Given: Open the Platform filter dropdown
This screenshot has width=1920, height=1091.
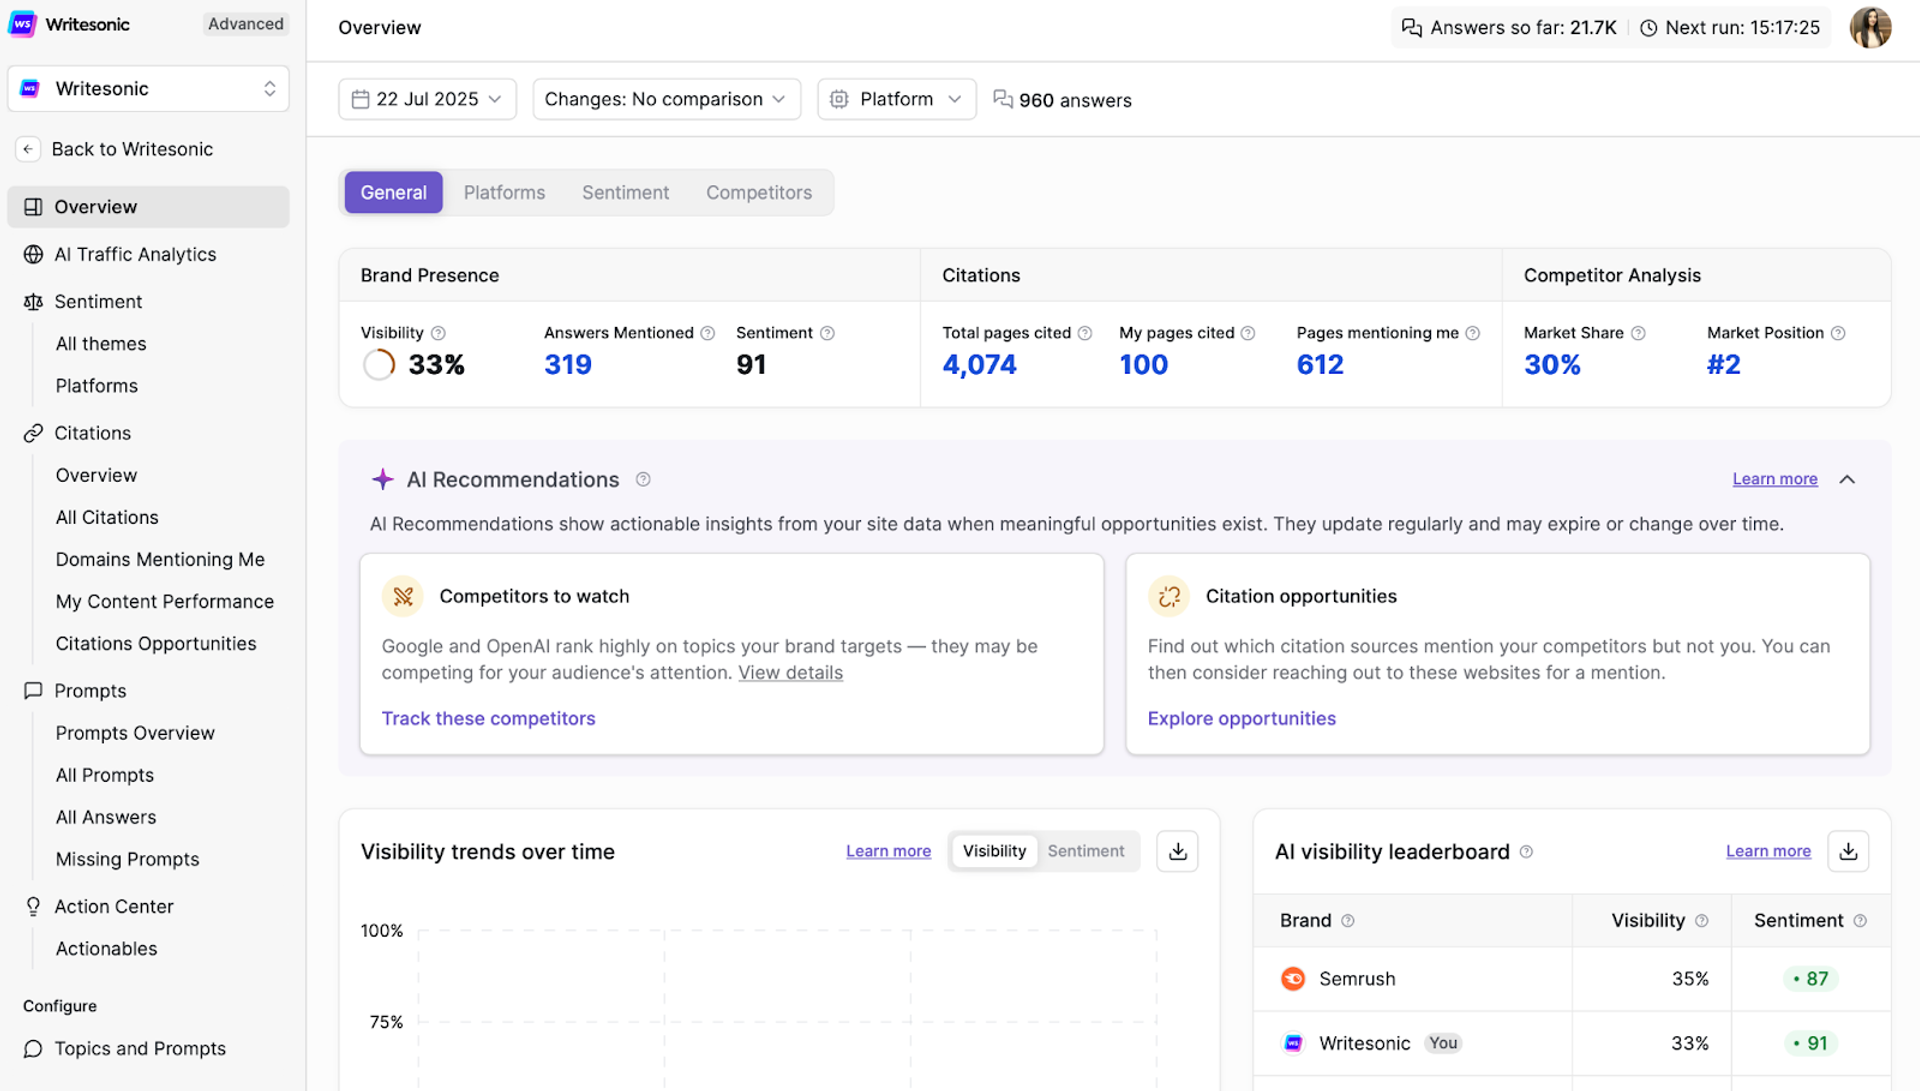Looking at the screenshot, I should 896,99.
